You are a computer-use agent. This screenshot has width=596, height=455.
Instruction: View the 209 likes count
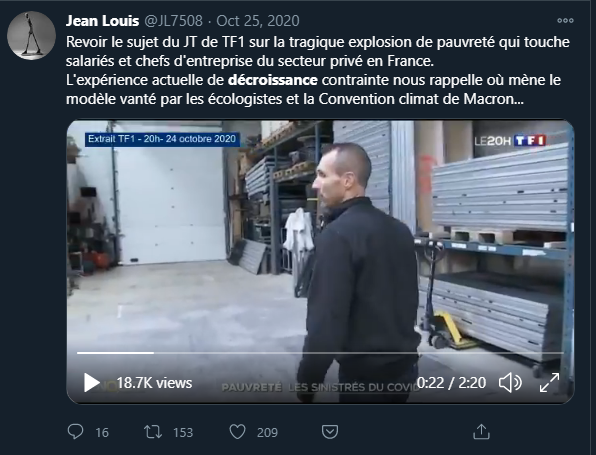(x=267, y=433)
